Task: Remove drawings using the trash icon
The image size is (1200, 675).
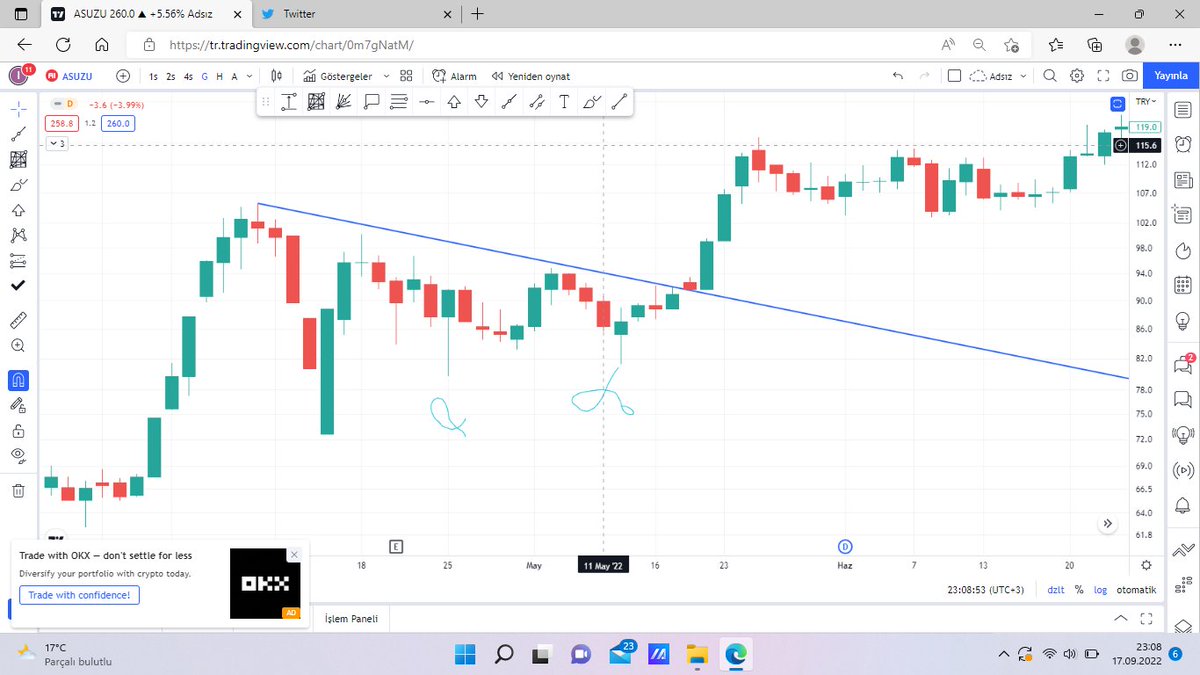Action: coord(18,491)
